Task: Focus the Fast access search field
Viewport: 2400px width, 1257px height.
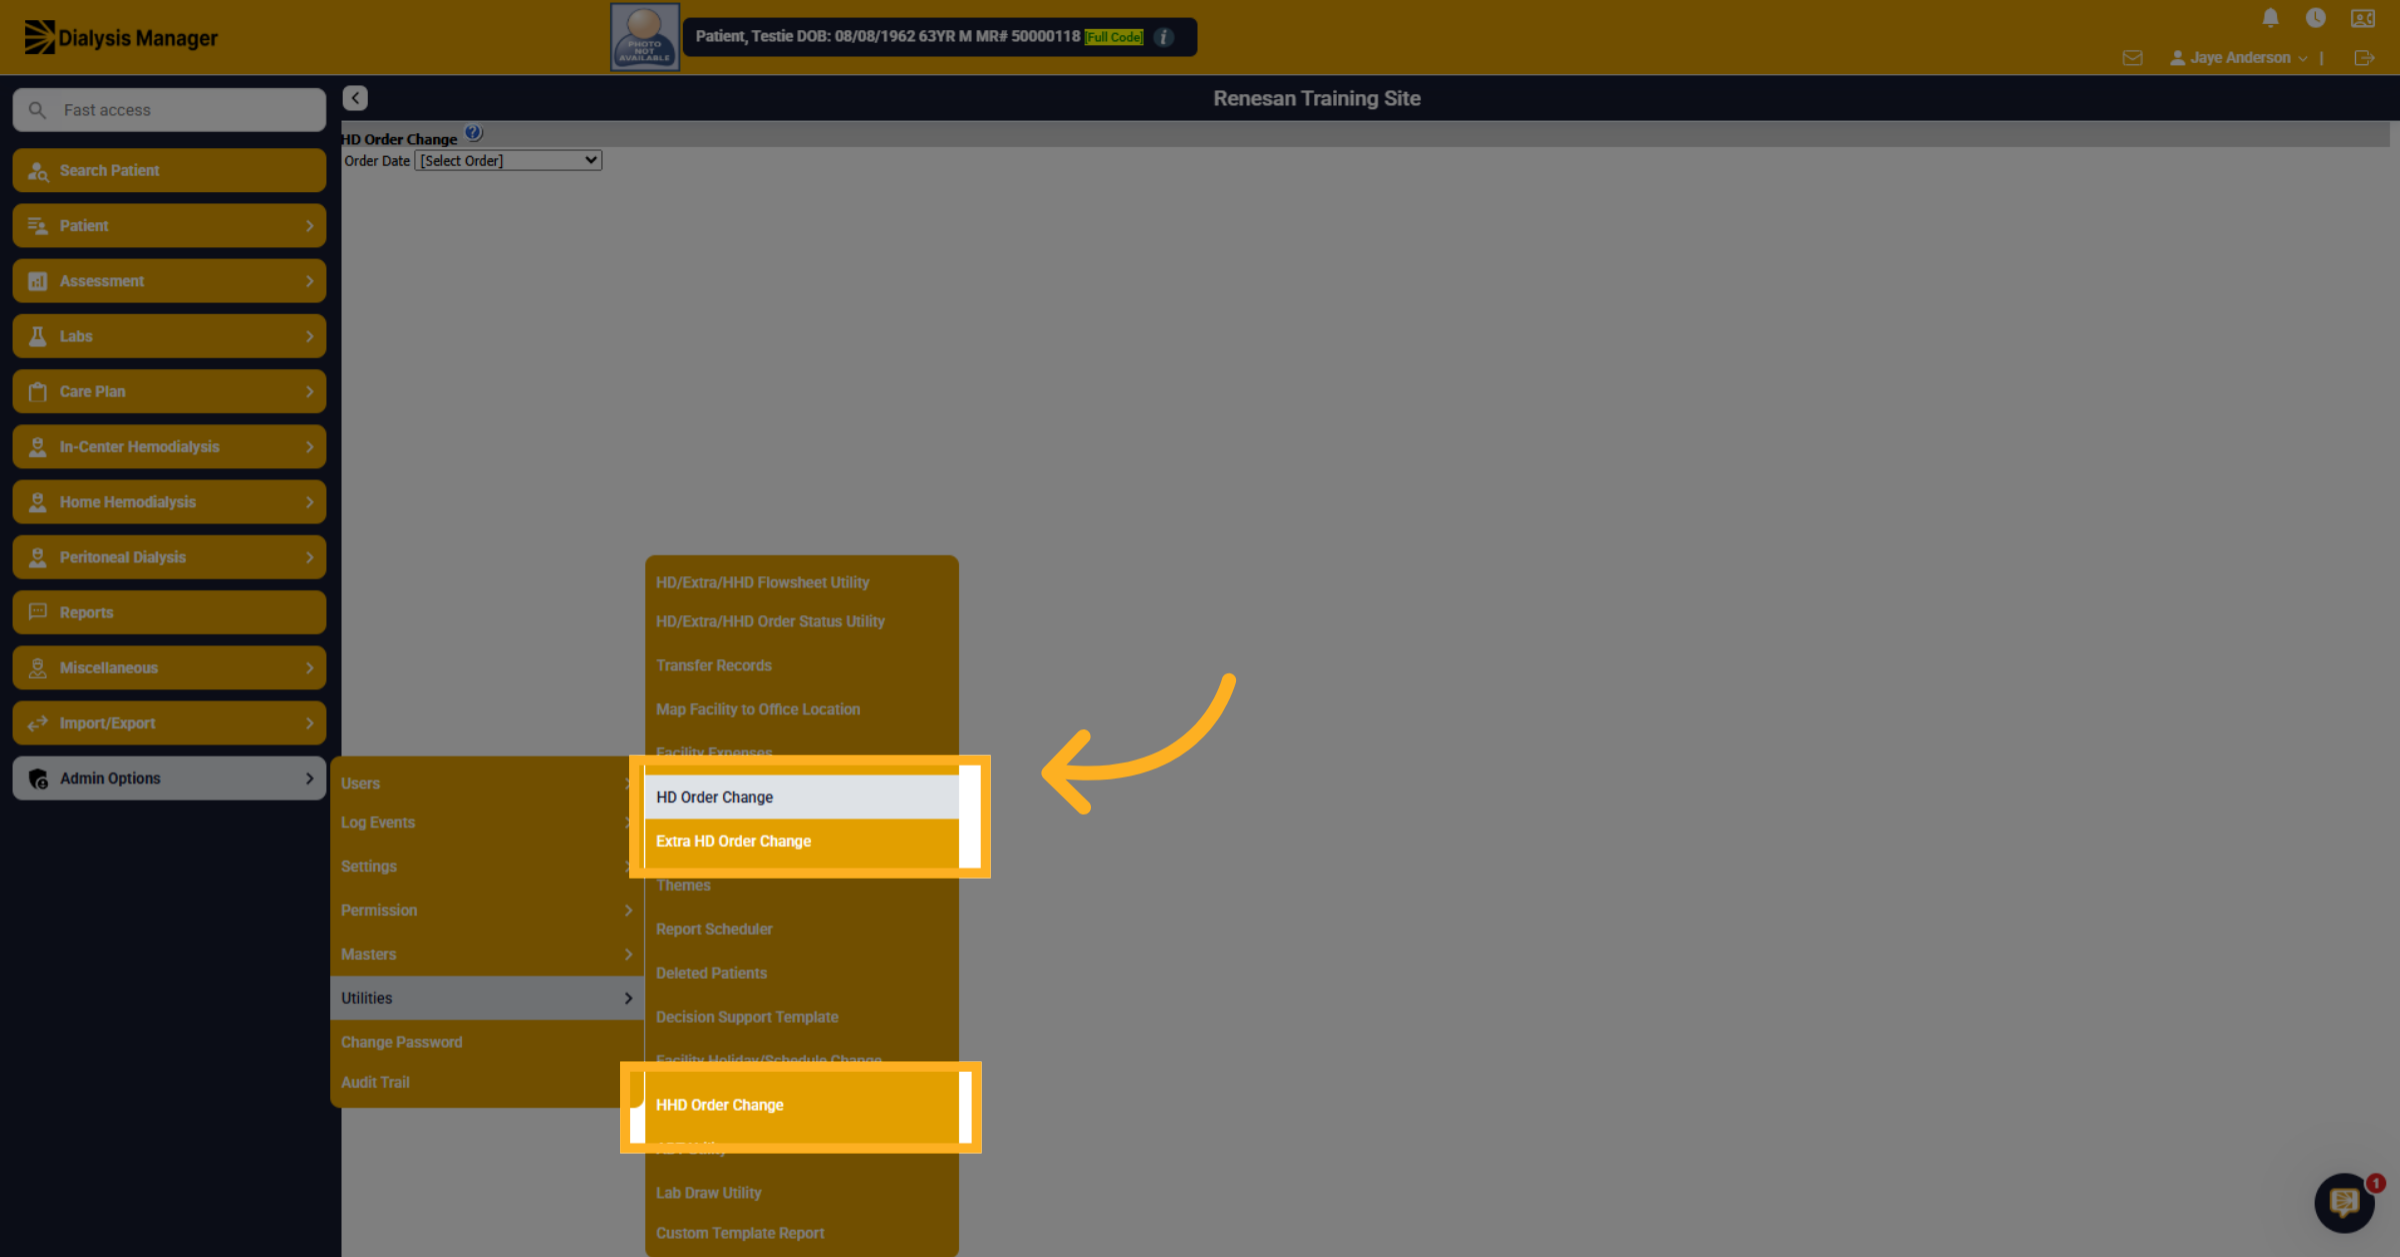Action: click(x=169, y=110)
